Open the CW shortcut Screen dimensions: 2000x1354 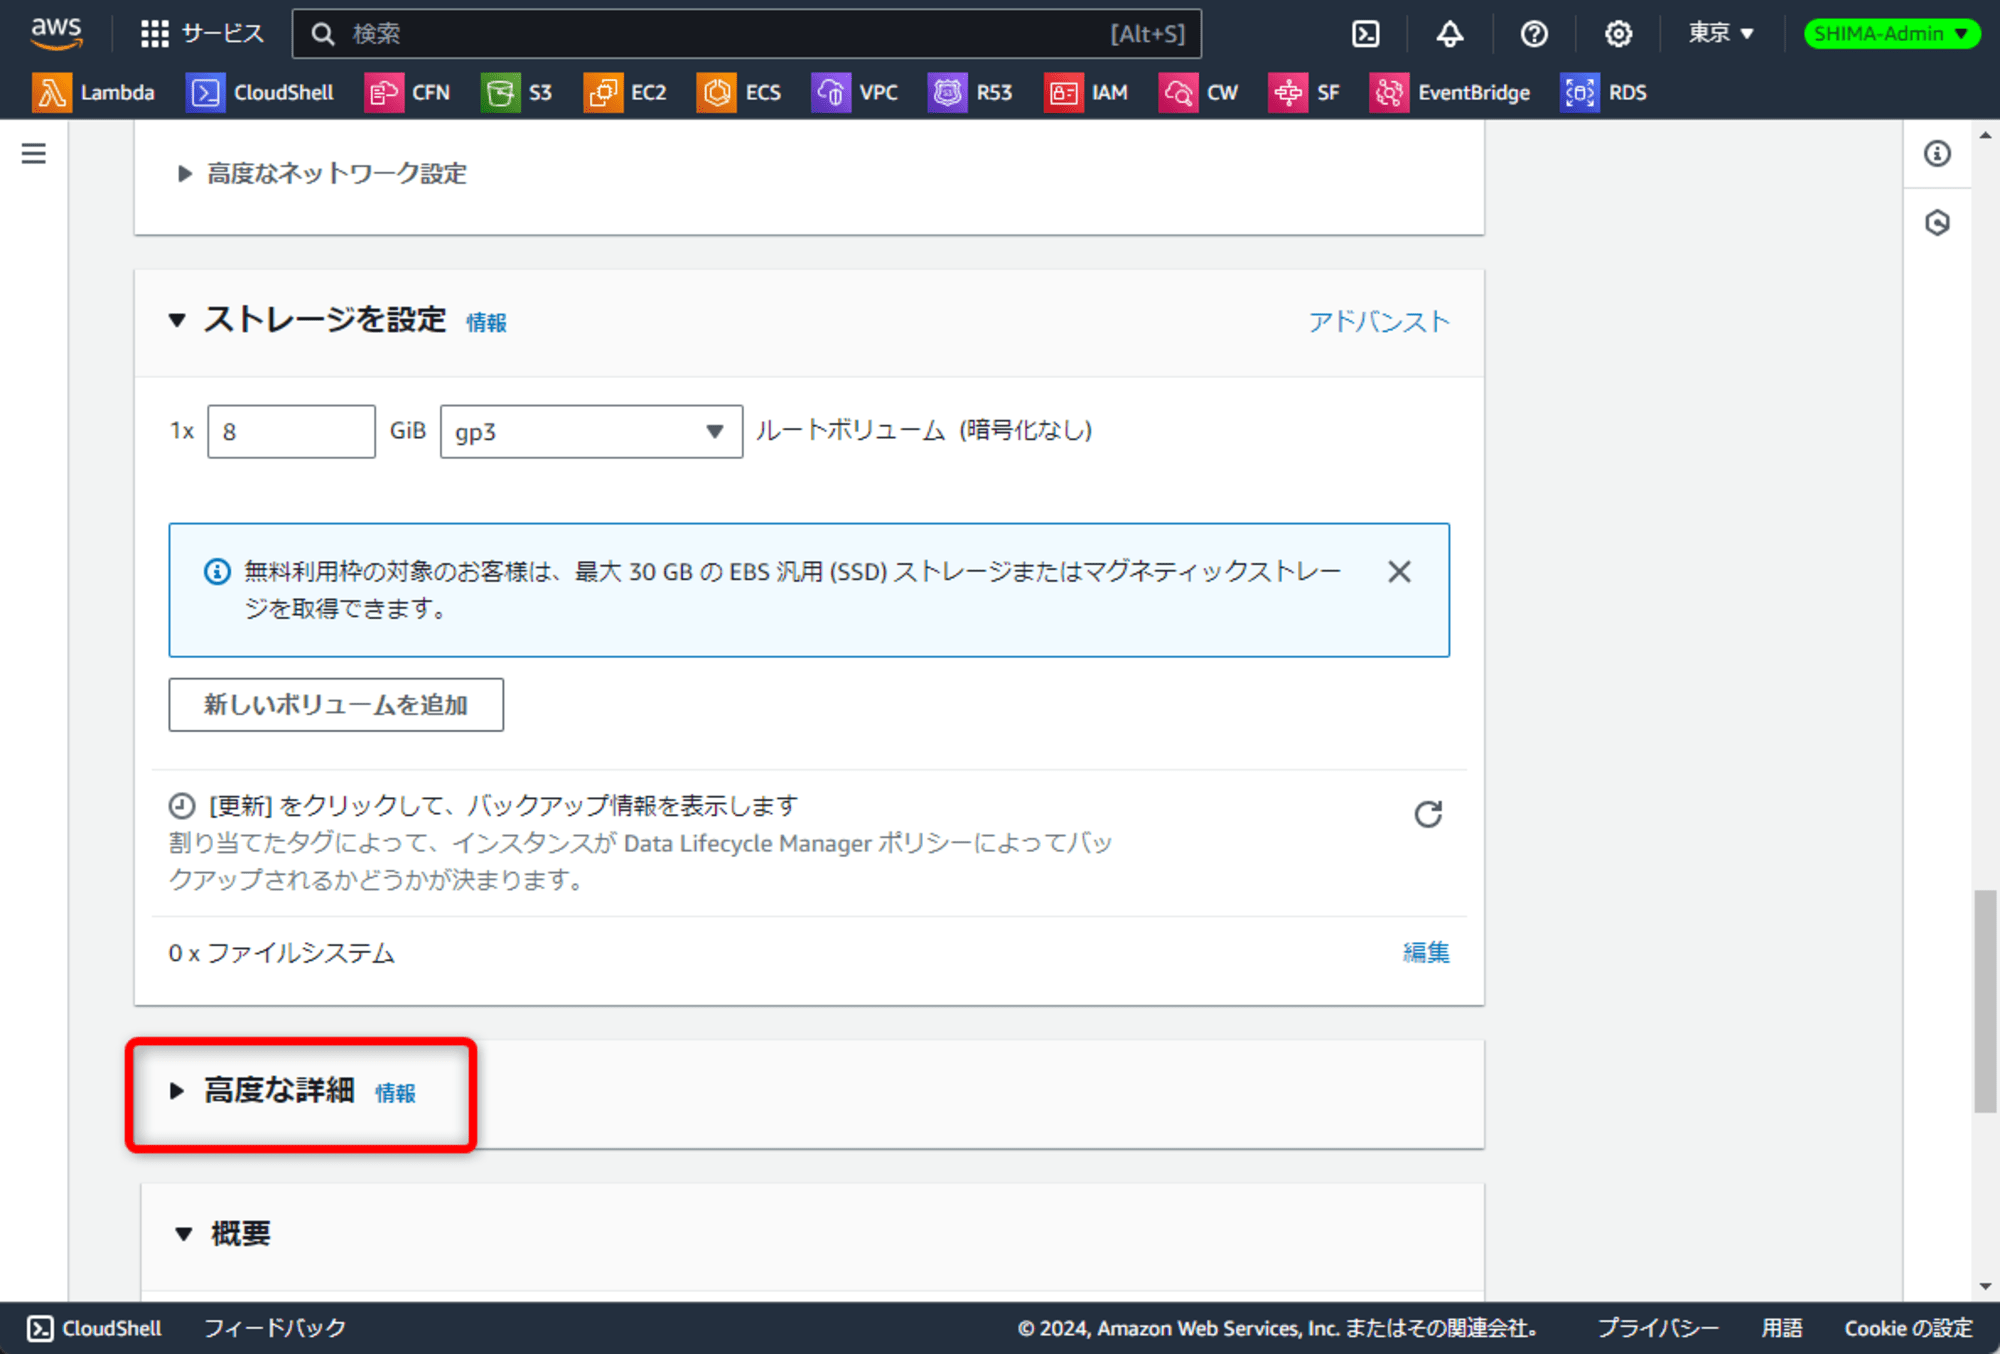[x=1199, y=93]
